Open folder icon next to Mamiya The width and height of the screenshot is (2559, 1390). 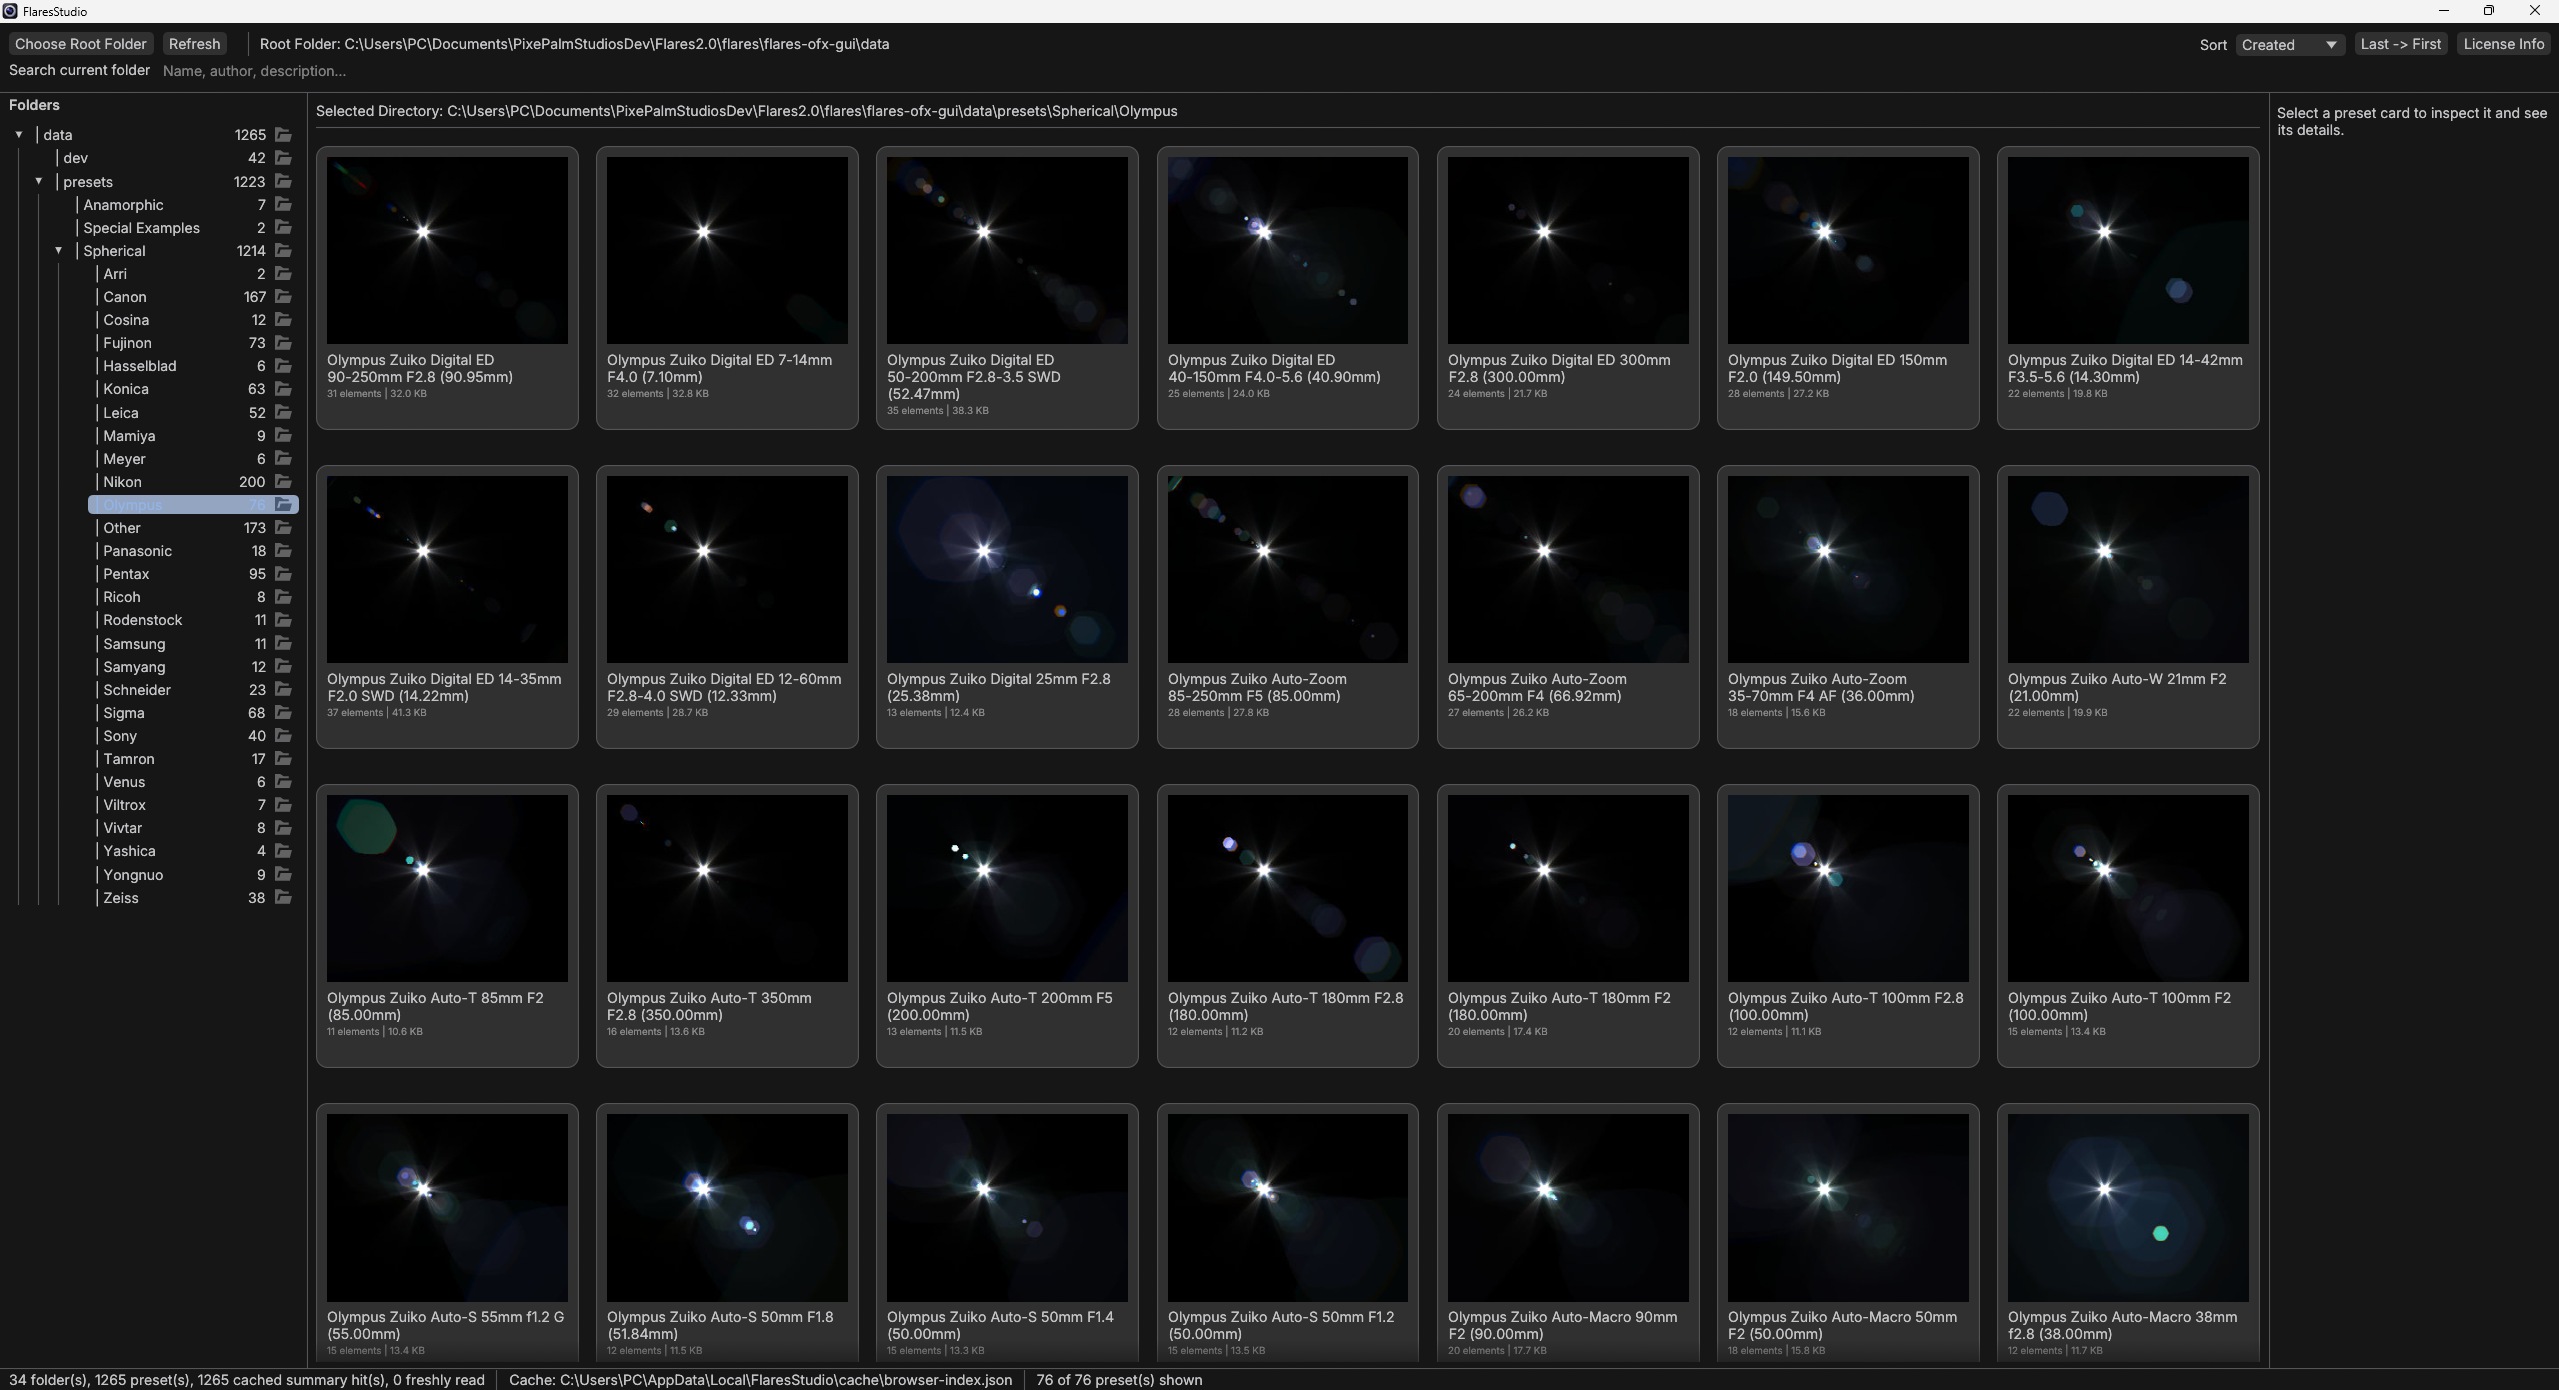coord(283,436)
